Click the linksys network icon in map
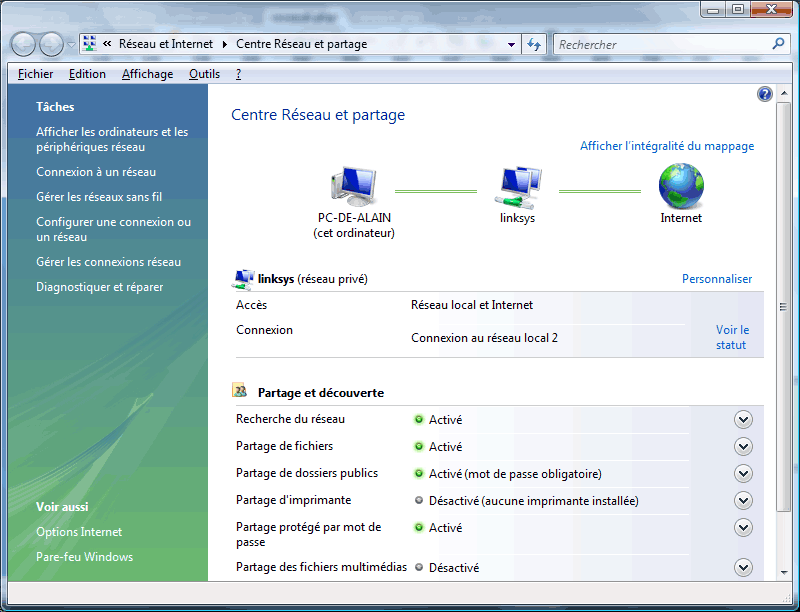800x612 pixels. (x=518, y=188)
